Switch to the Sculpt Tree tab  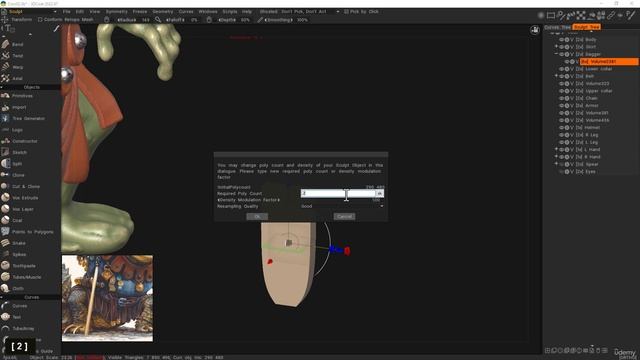point(587,27)
